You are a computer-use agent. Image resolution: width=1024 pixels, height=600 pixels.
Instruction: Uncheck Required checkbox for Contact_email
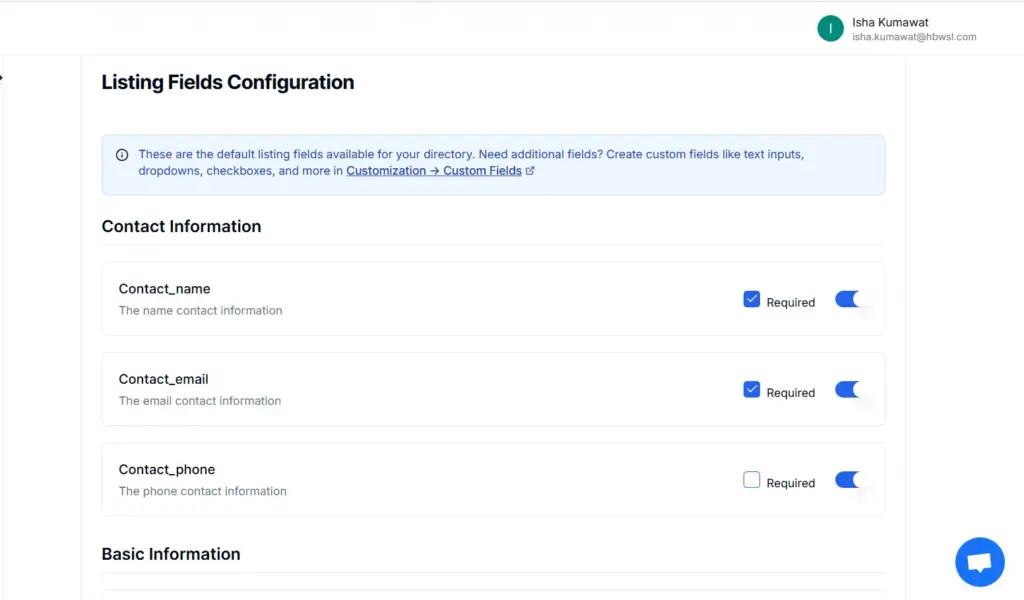click(752, 390)
